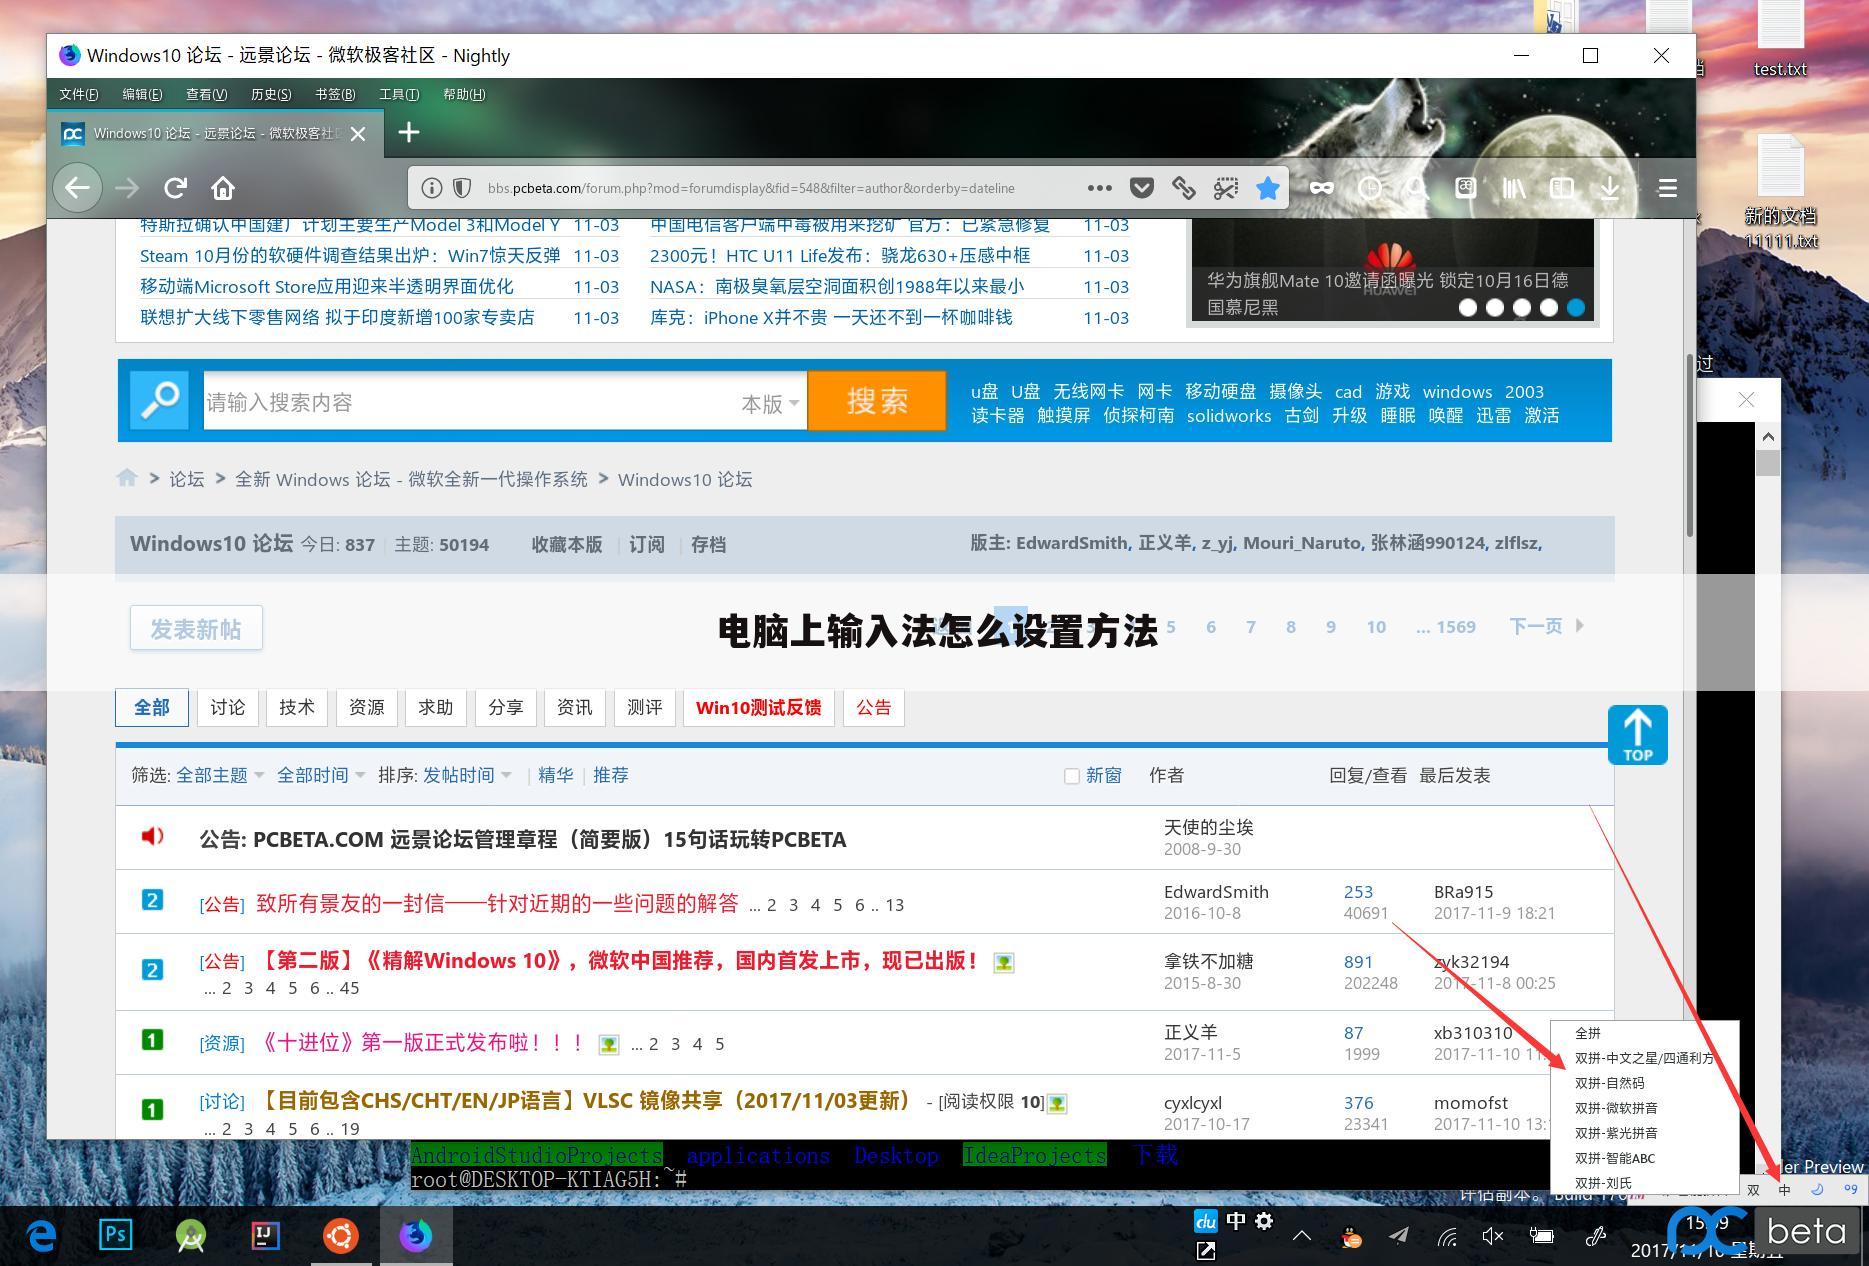The height and width of the screenshot is (1266, 1869).
Task: Show sidebars using the sidebar icon
Action: coord(1561,188)
